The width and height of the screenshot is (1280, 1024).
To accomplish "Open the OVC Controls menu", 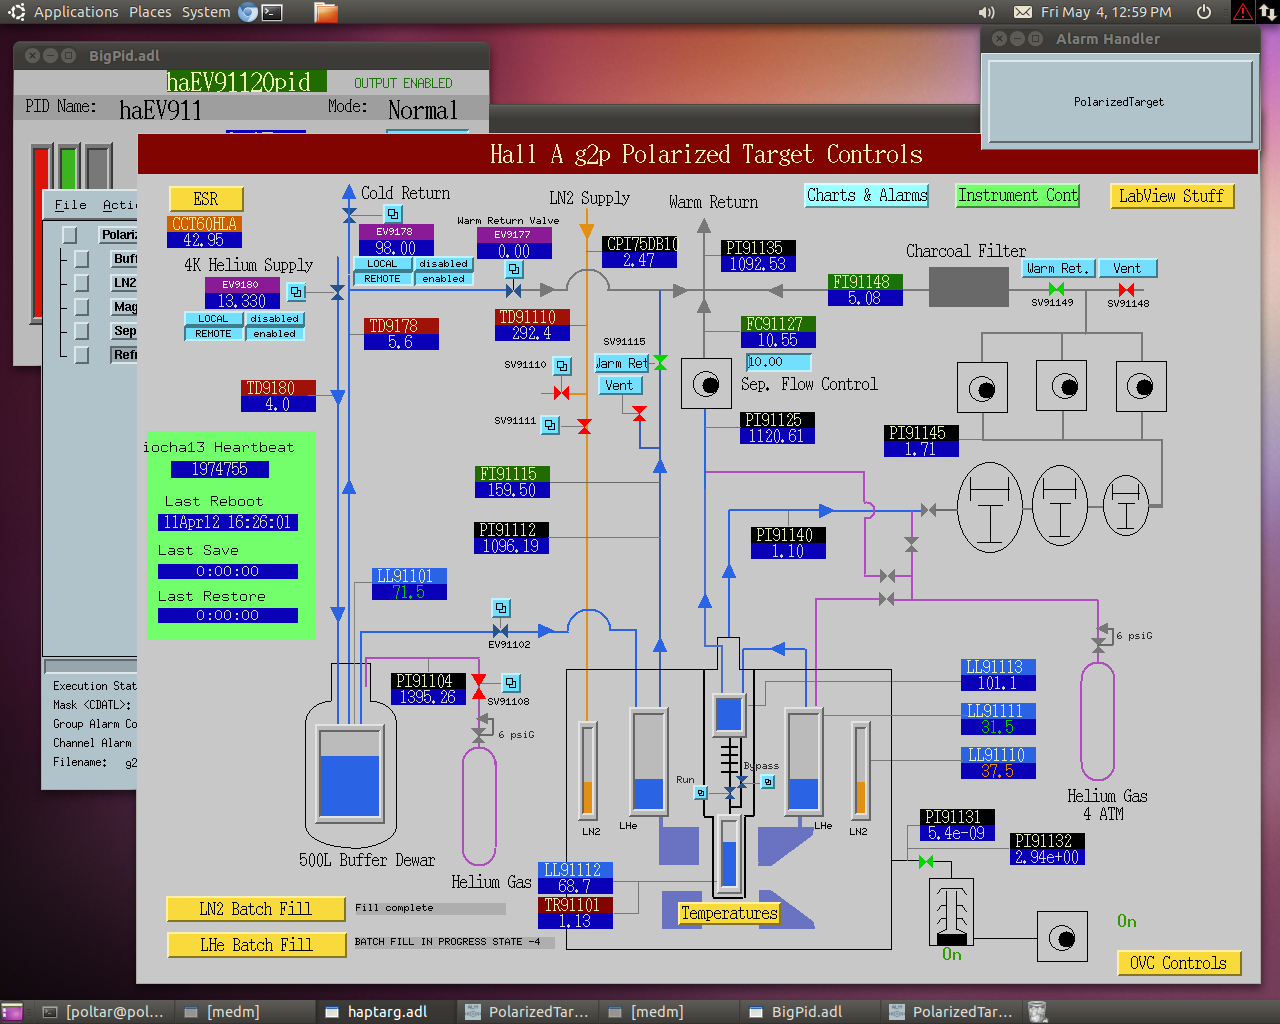I will [x=1179, y=963].
